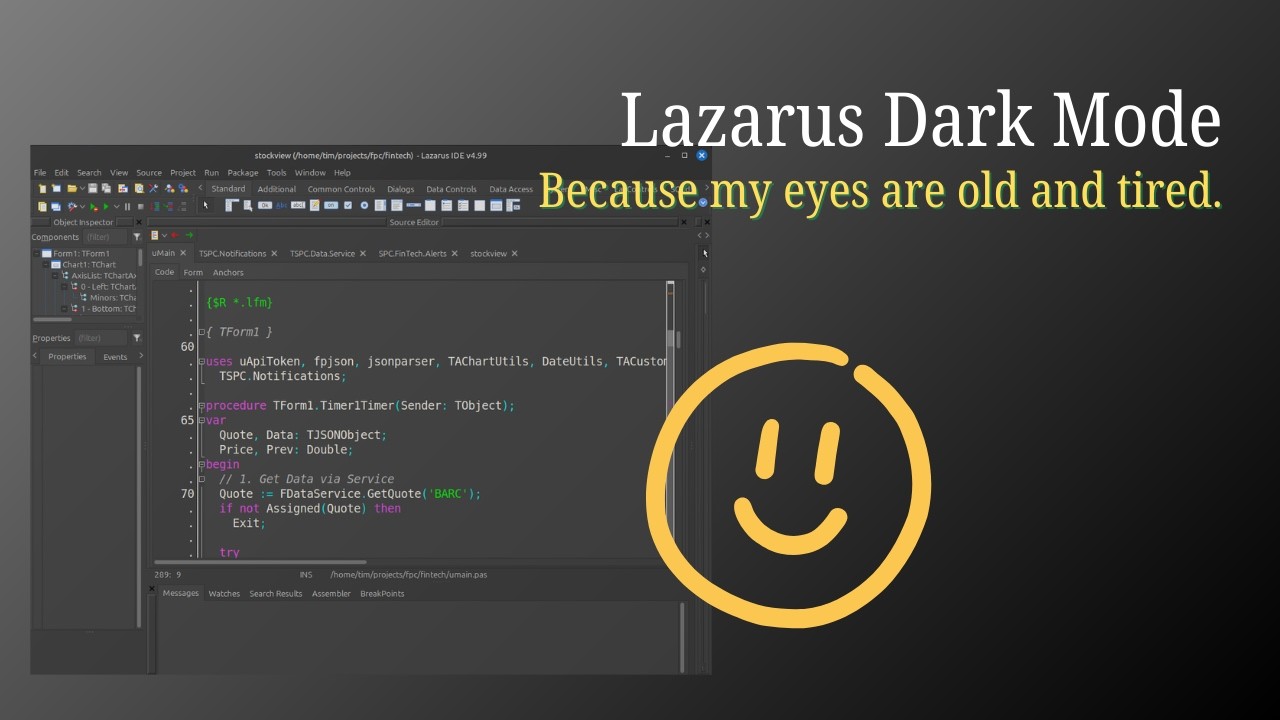Fold the 'procedure TForm1.Timer1Timer' code block

coord(201,406)
